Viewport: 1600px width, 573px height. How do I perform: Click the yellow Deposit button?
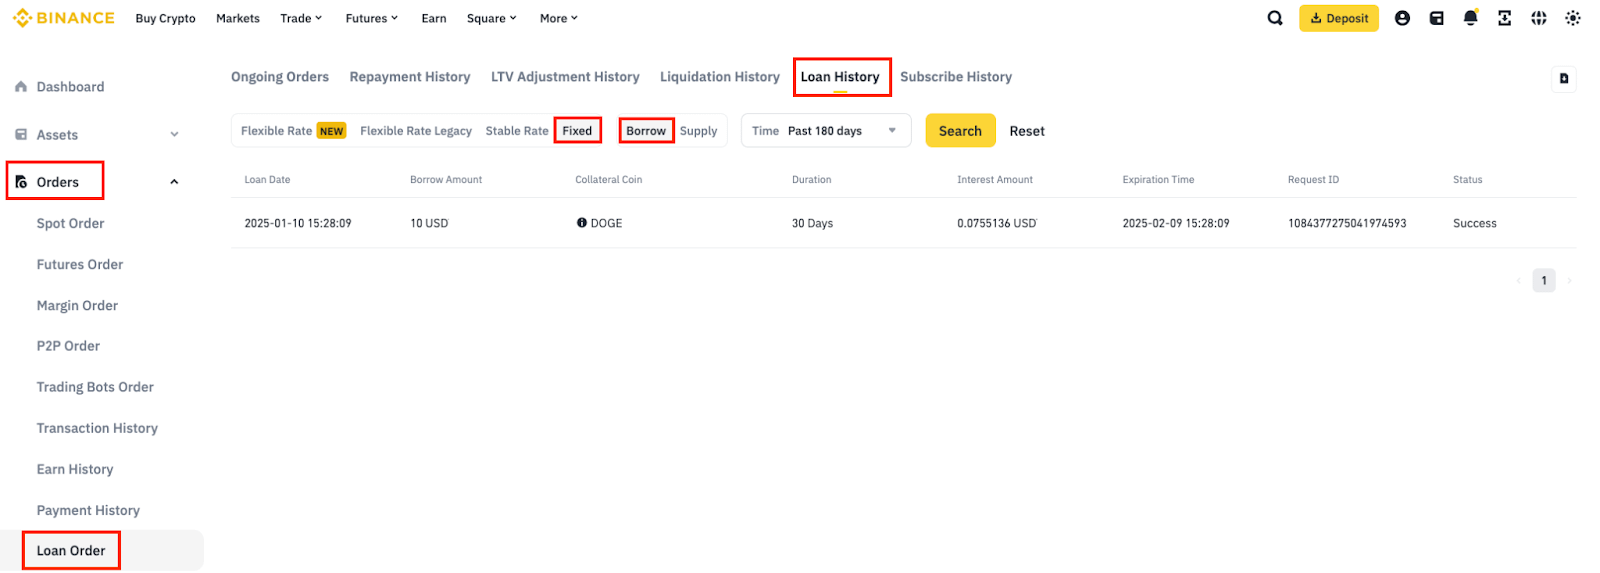[x=1339, y=18]
